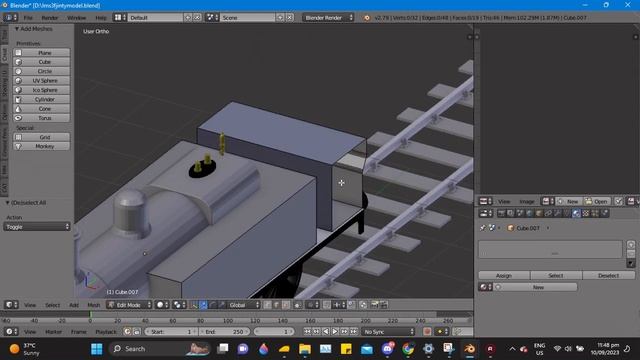This screenshot has width=640, height=360.
Task: Open the Material properties tab
Action: (x=576, y=213)
